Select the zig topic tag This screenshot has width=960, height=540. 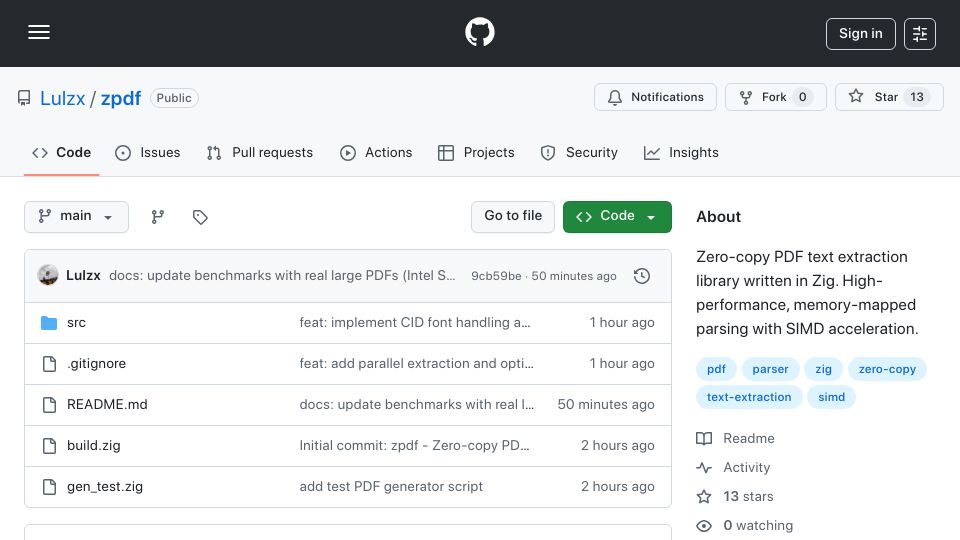[823, 369]
